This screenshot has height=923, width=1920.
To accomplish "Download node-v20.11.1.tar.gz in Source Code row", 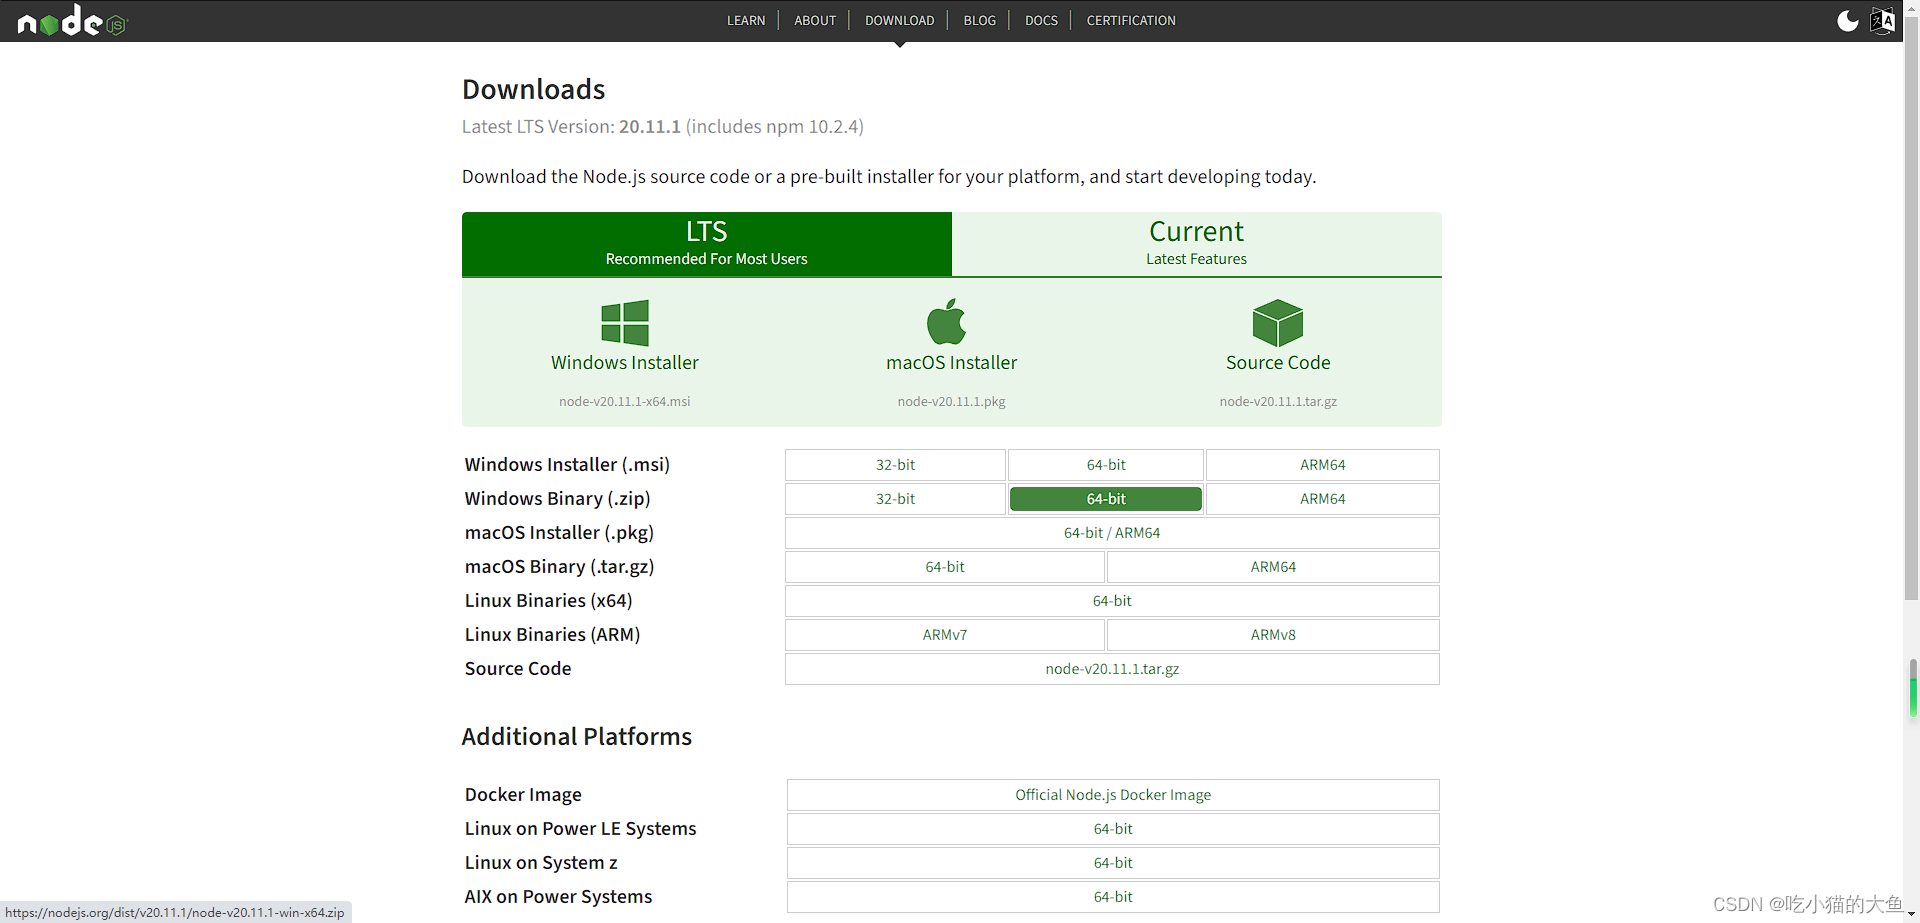I will 1112,669.
